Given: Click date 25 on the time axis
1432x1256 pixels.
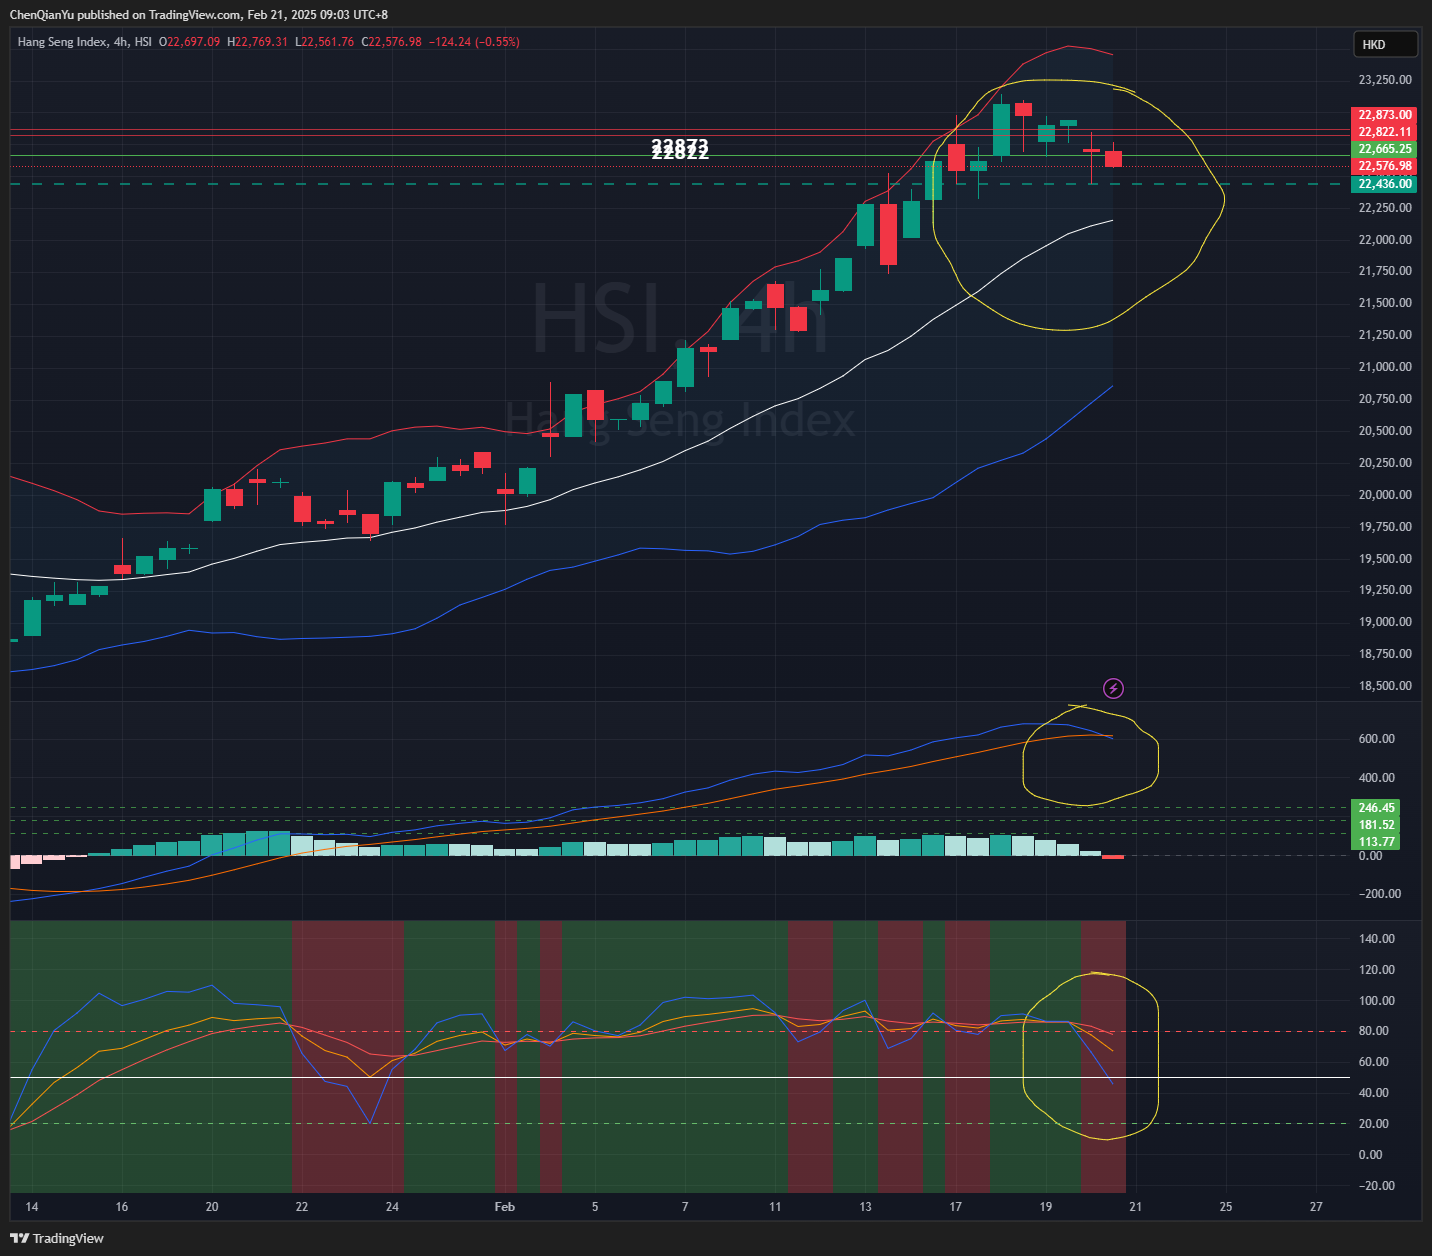Looking at the screenshot, I should [x=1226, y=1207].
